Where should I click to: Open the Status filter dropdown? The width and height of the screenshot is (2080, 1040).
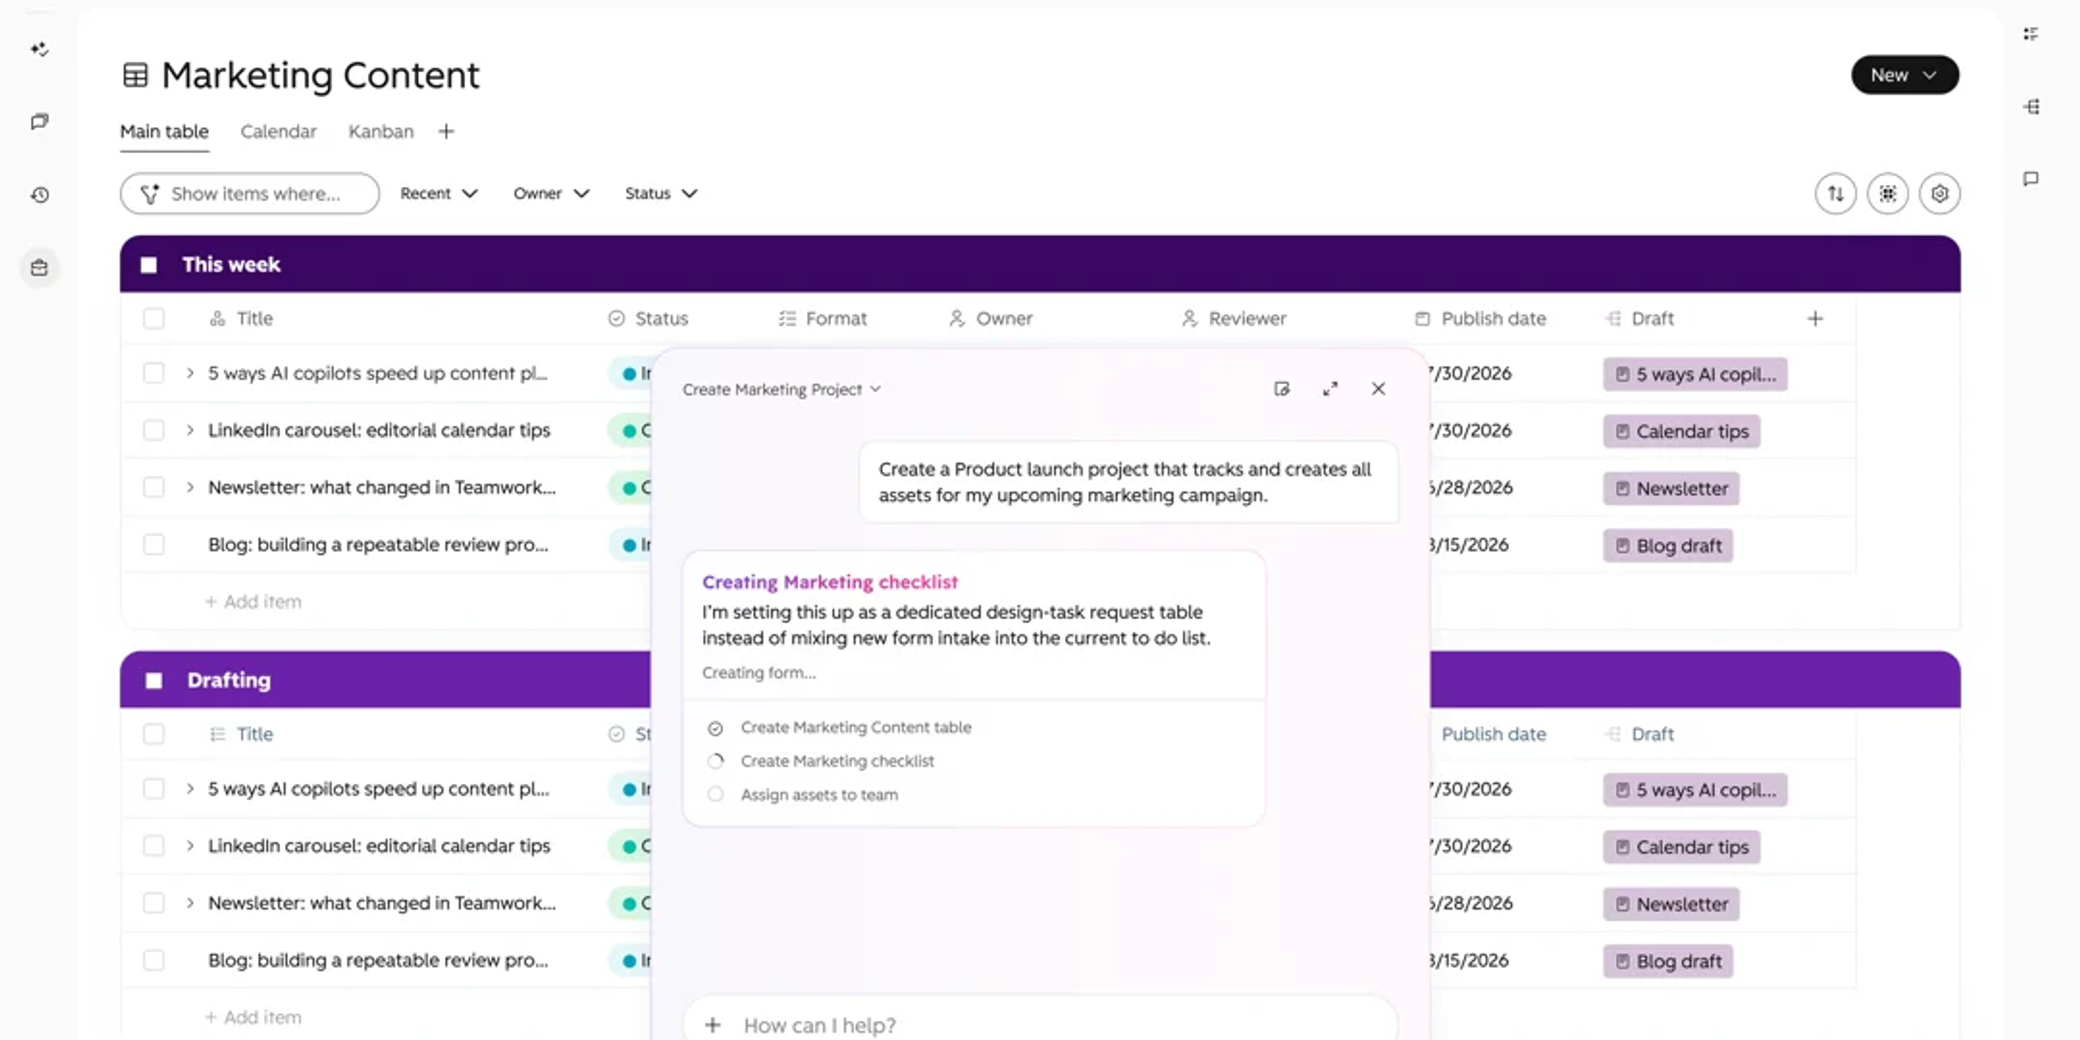[661, 194]
